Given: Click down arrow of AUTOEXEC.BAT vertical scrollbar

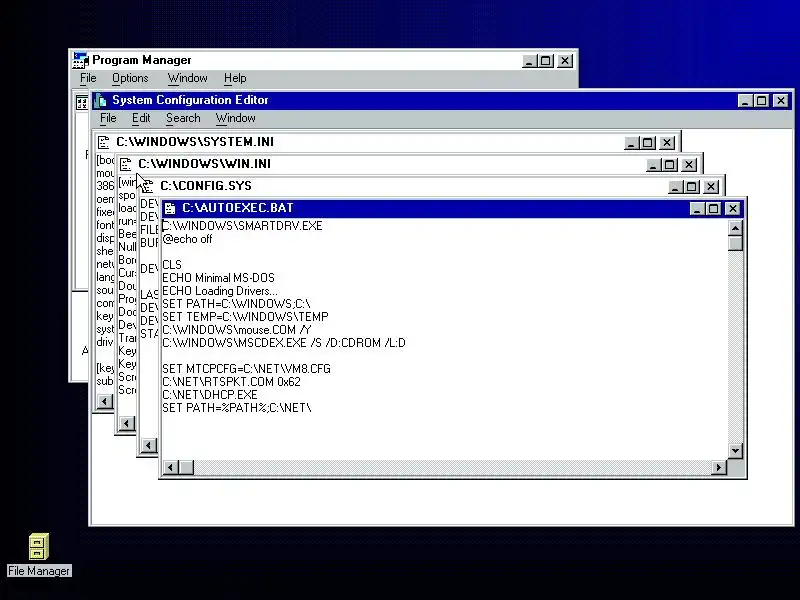Looking at the screenshot, I should [735, 451].
